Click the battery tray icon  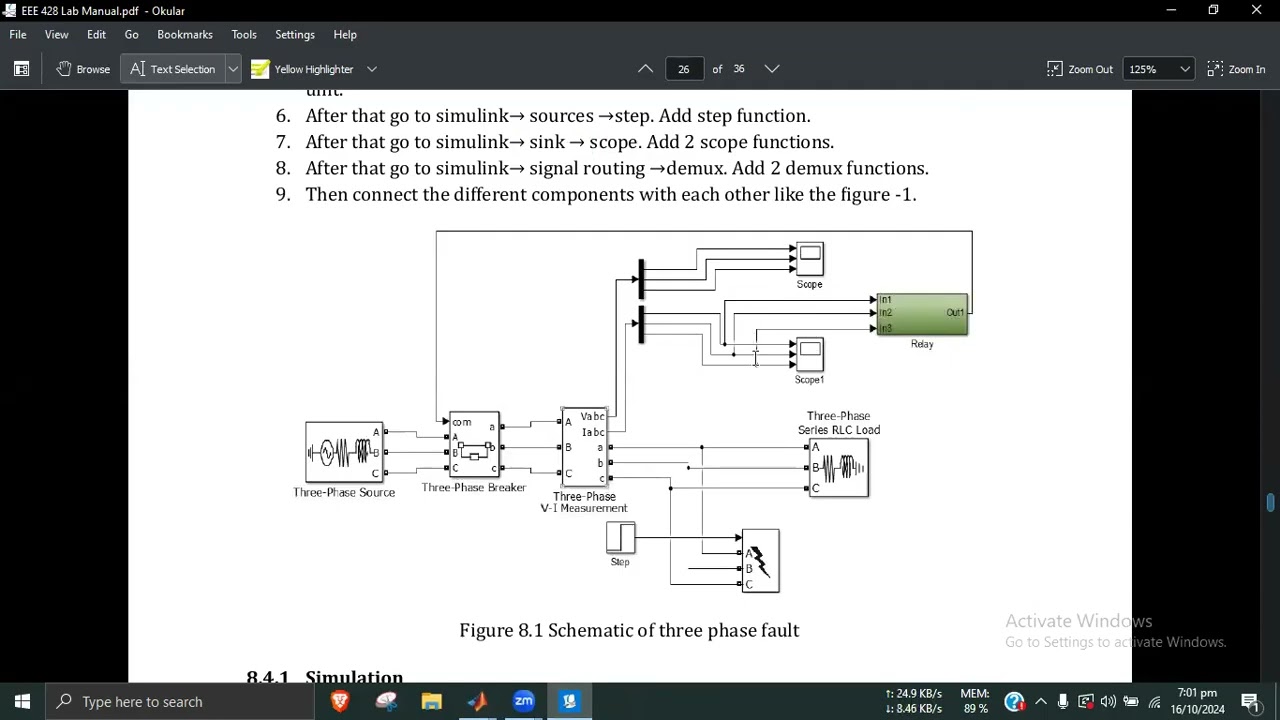1131,702
